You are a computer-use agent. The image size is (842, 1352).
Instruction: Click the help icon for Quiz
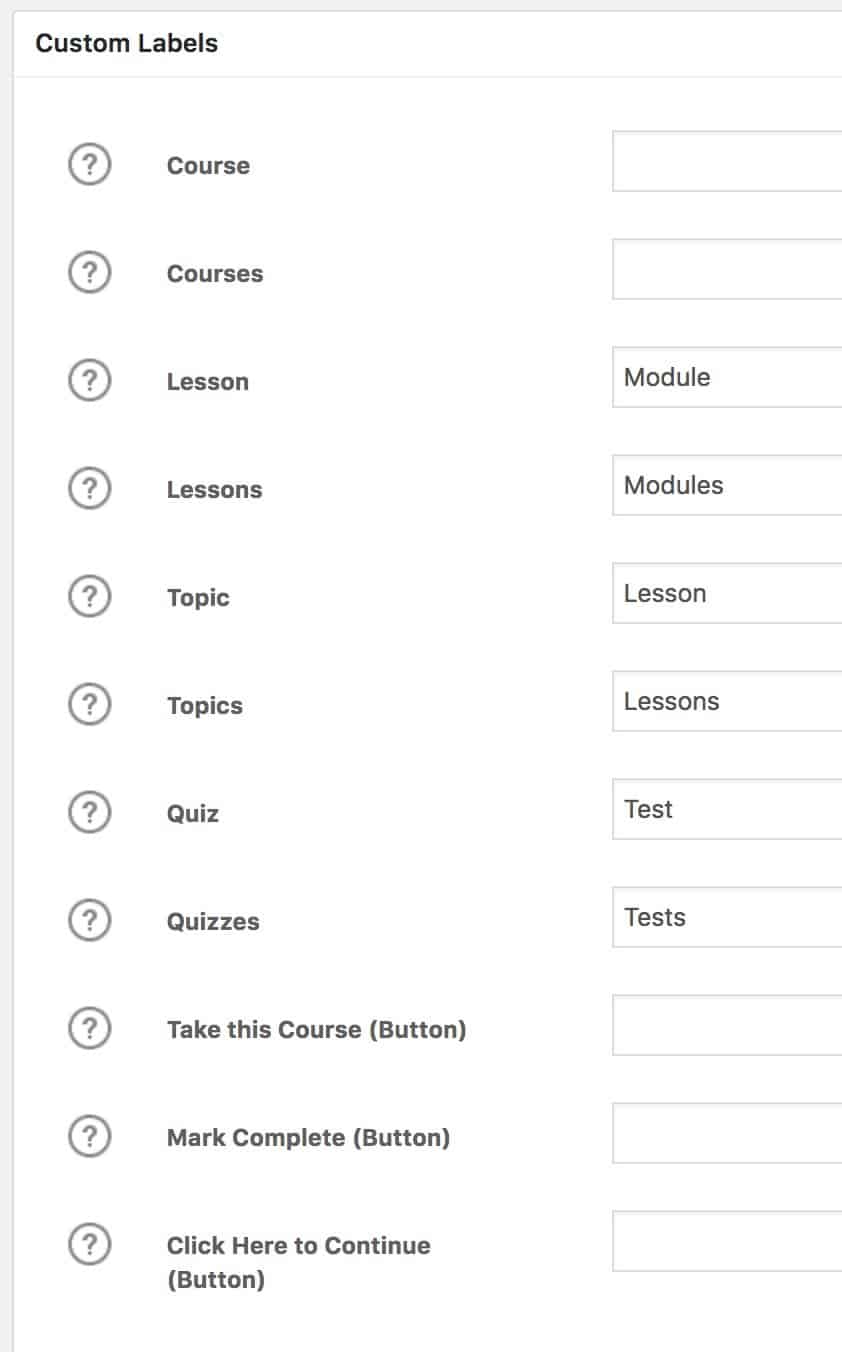tap(89, 812)
